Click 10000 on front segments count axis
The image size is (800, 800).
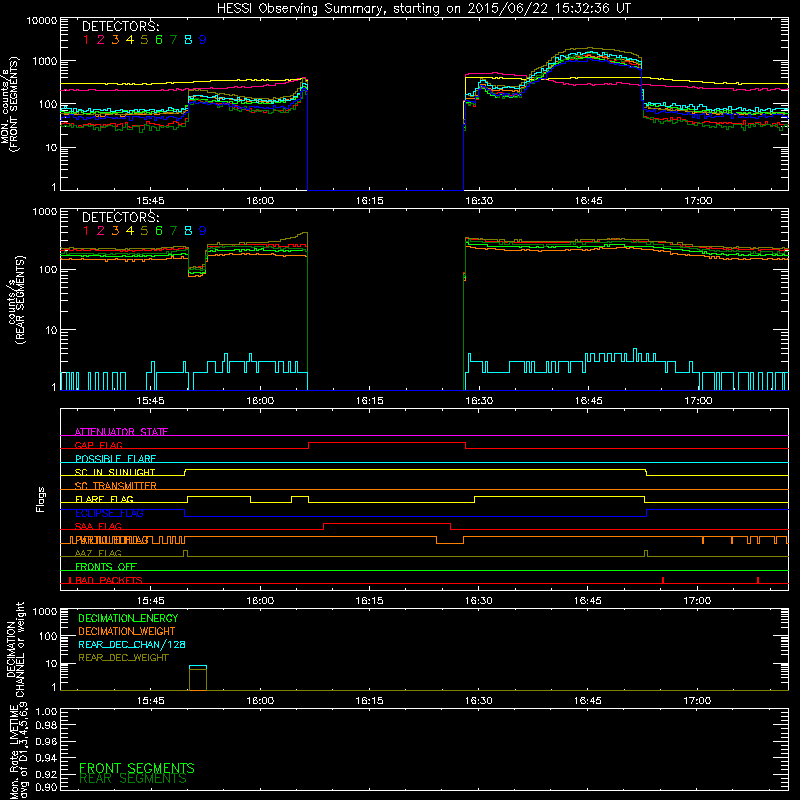click(x=42, y=21)
